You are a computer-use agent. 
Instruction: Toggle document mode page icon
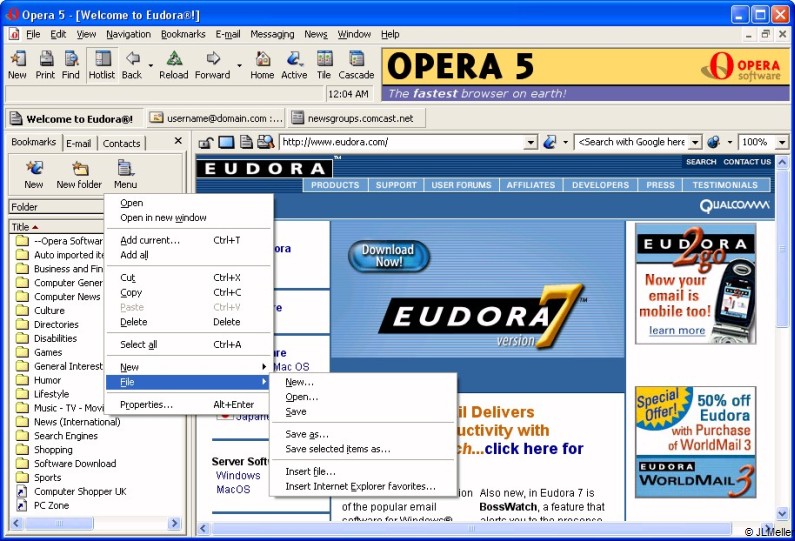pos(246,142)
